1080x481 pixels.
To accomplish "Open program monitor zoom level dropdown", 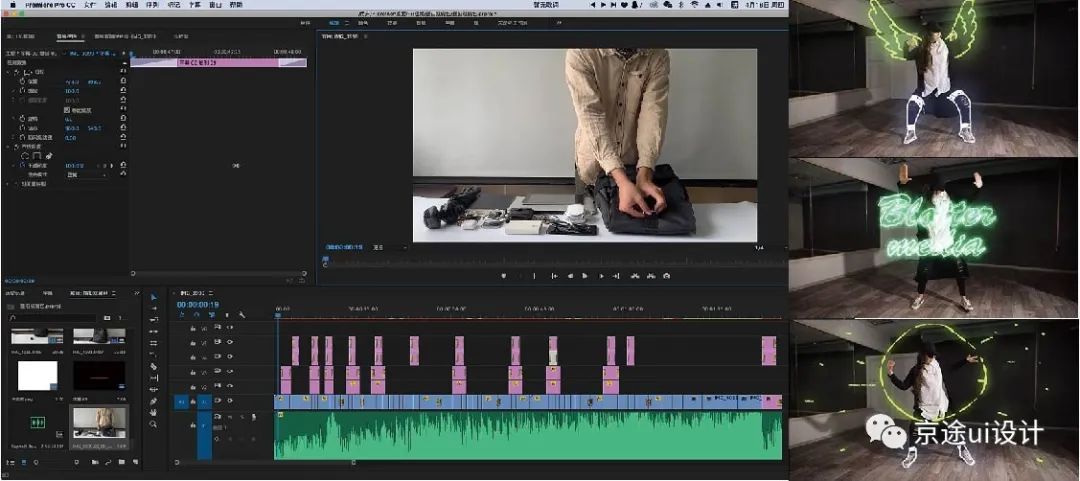I will [390, 247].
